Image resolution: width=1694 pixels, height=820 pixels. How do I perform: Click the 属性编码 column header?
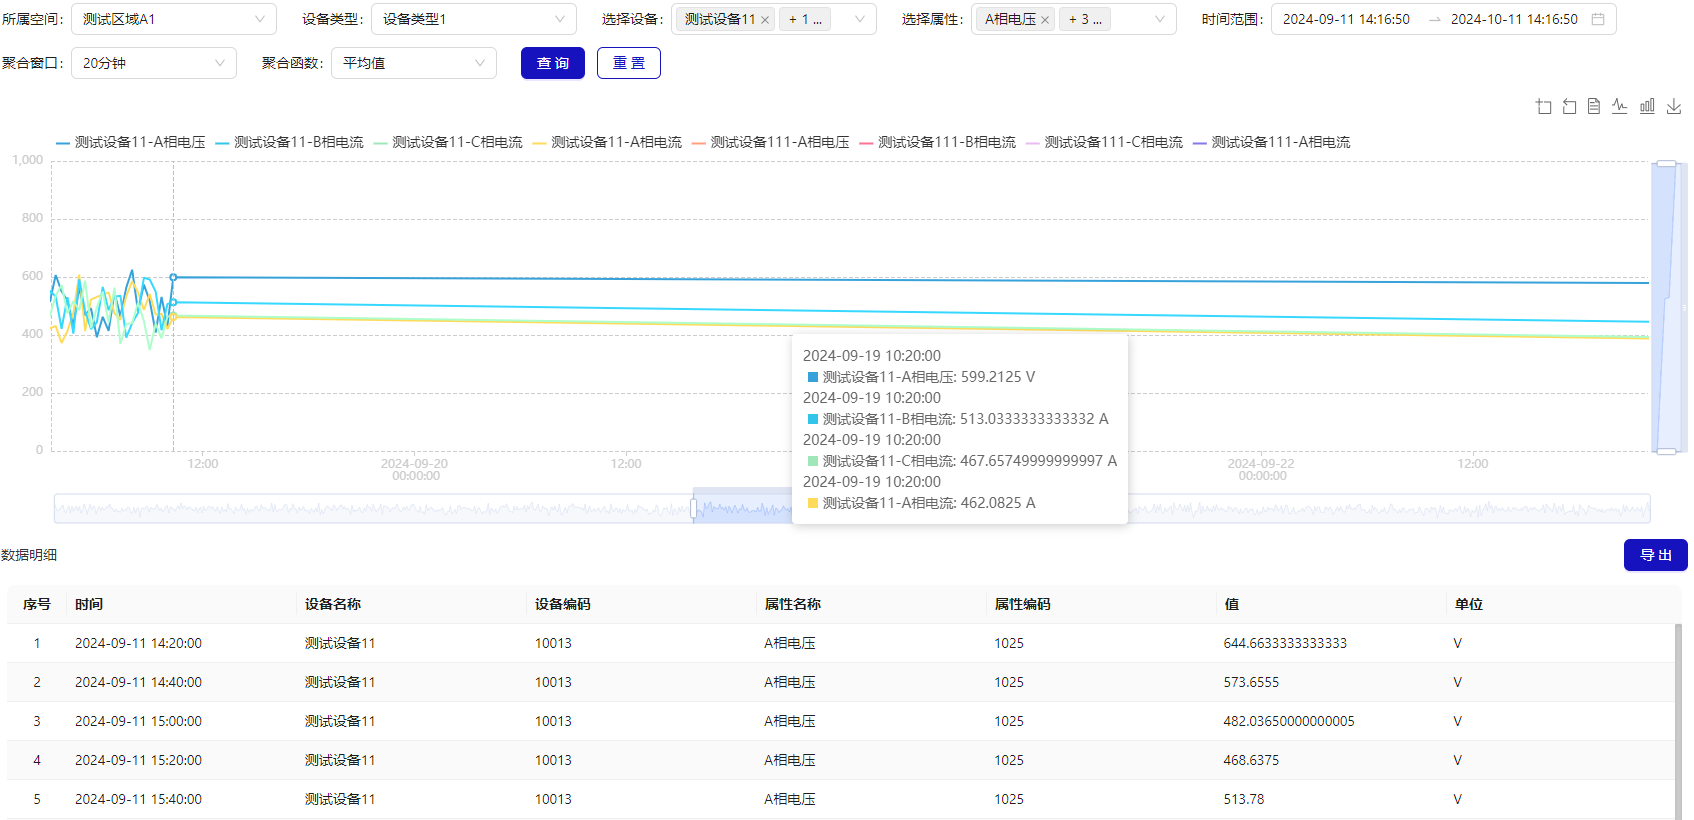(1022, 604)
